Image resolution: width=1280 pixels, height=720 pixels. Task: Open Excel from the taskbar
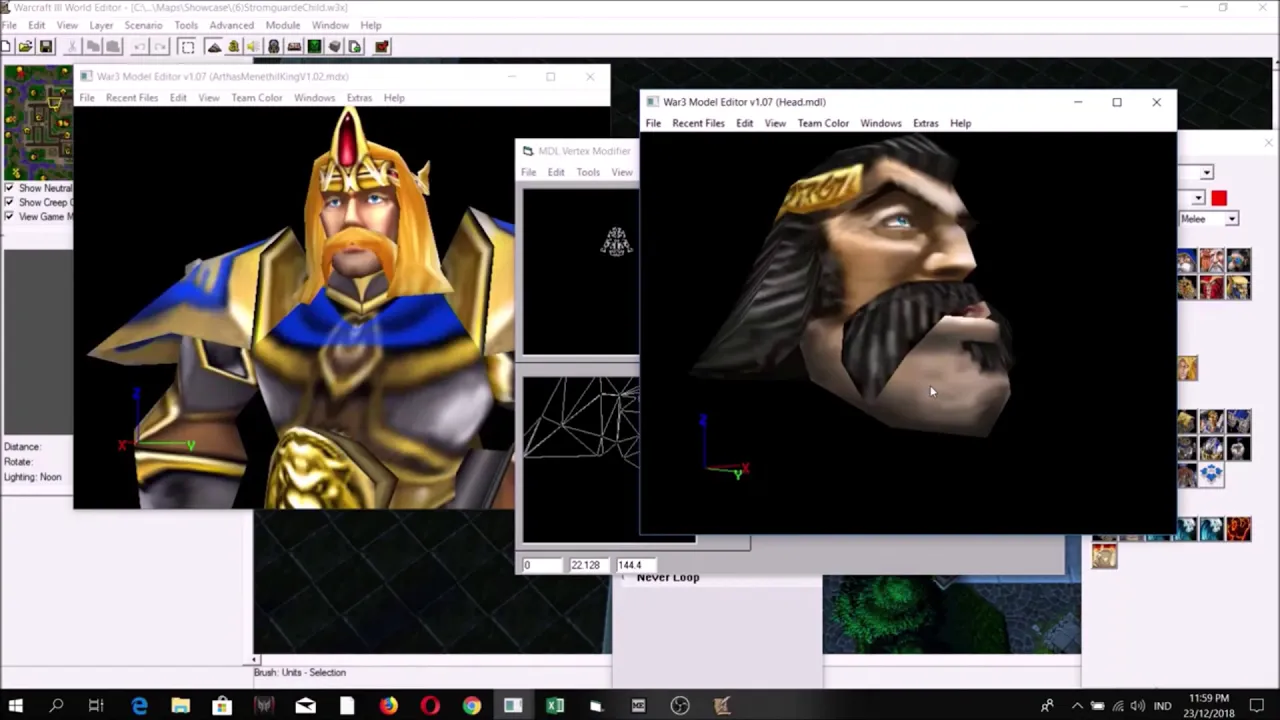[554, 706]
